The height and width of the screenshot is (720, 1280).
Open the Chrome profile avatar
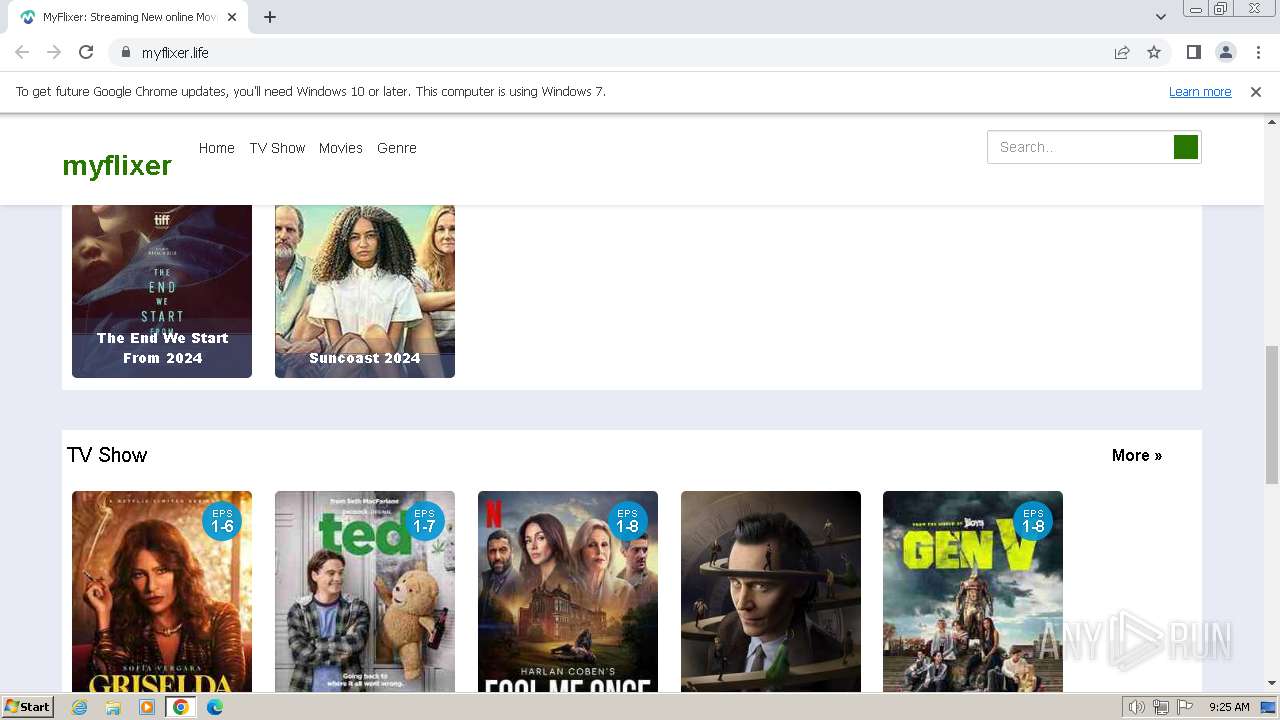click(1225, 52)
